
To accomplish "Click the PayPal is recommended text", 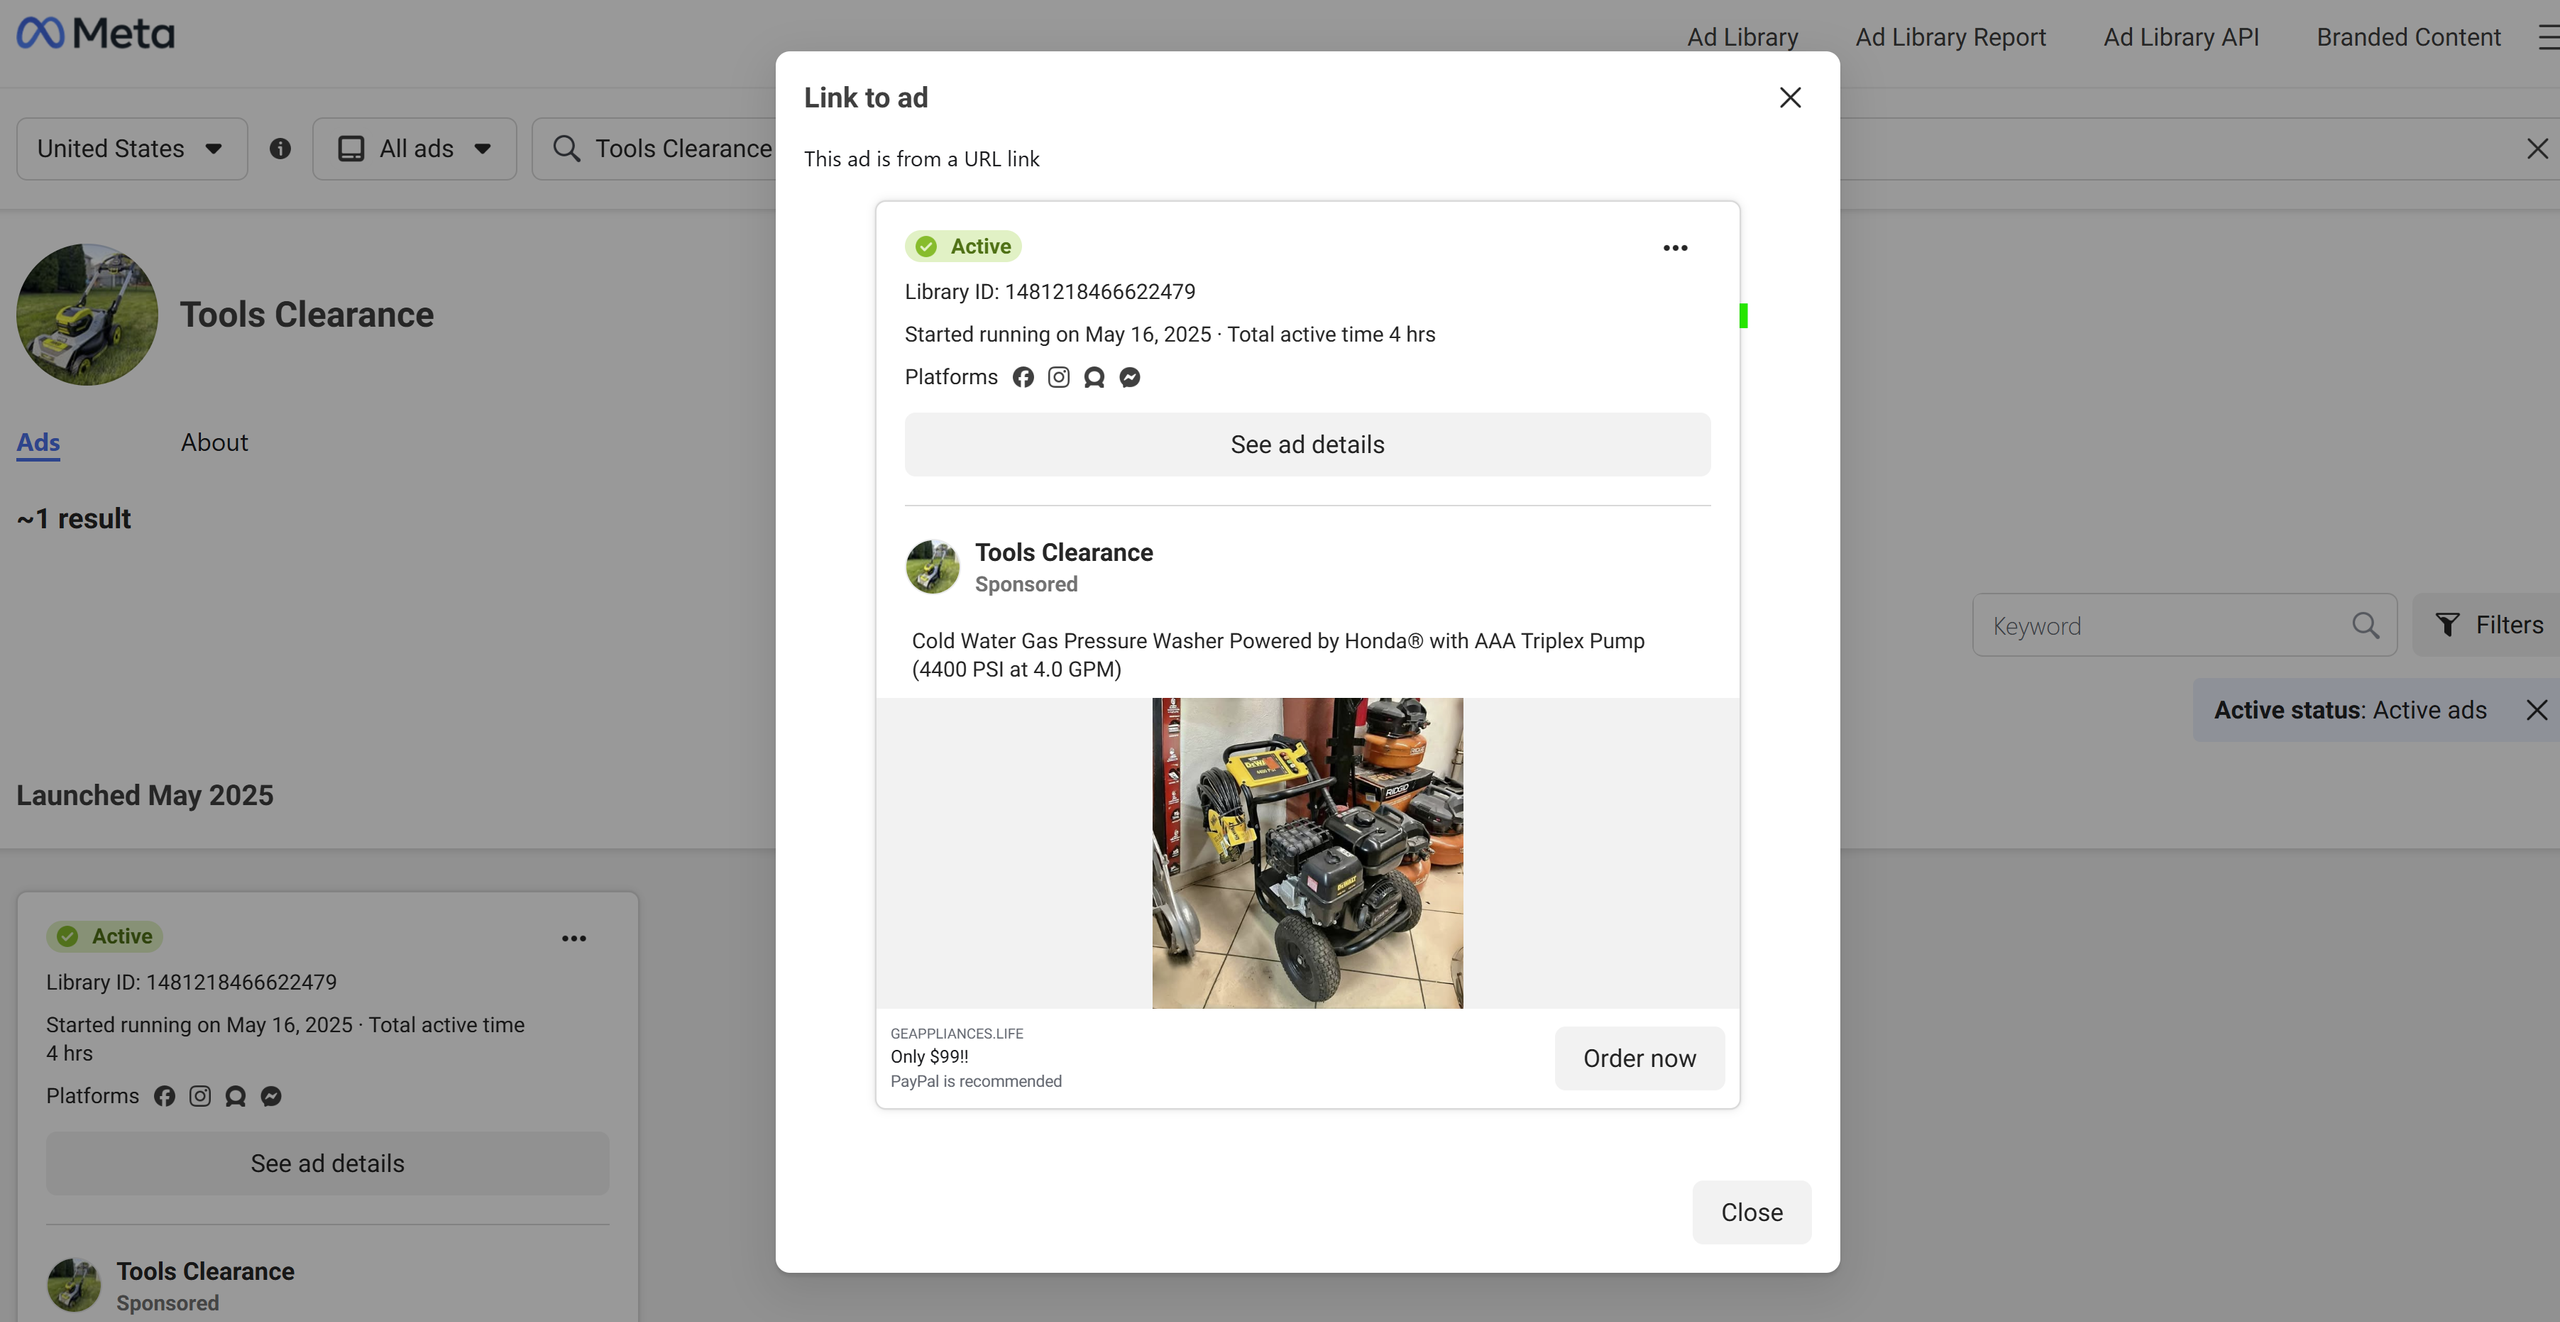I will click(x=976, y=1081).
